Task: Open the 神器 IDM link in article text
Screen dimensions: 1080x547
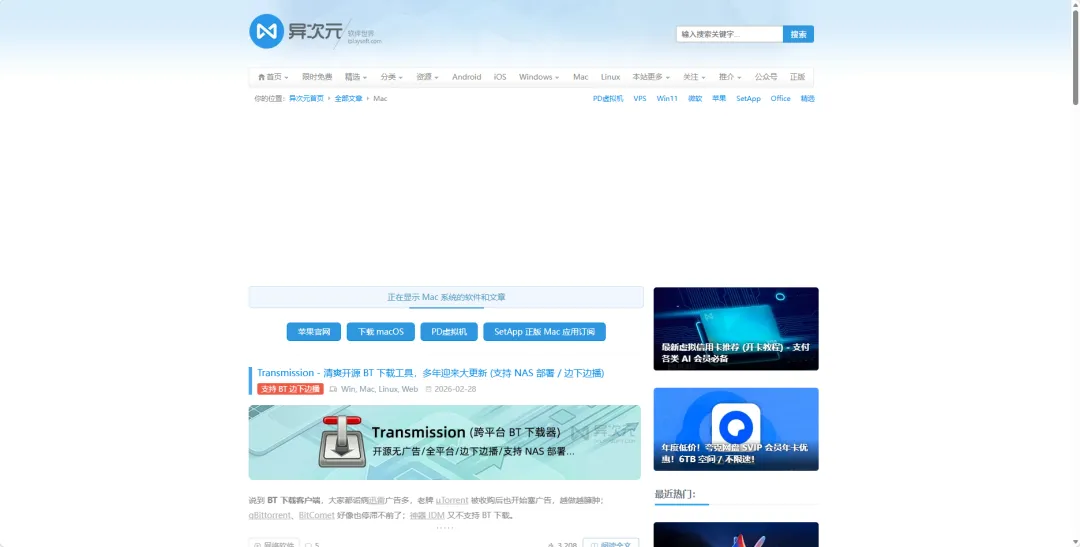Action: [427, 515]
